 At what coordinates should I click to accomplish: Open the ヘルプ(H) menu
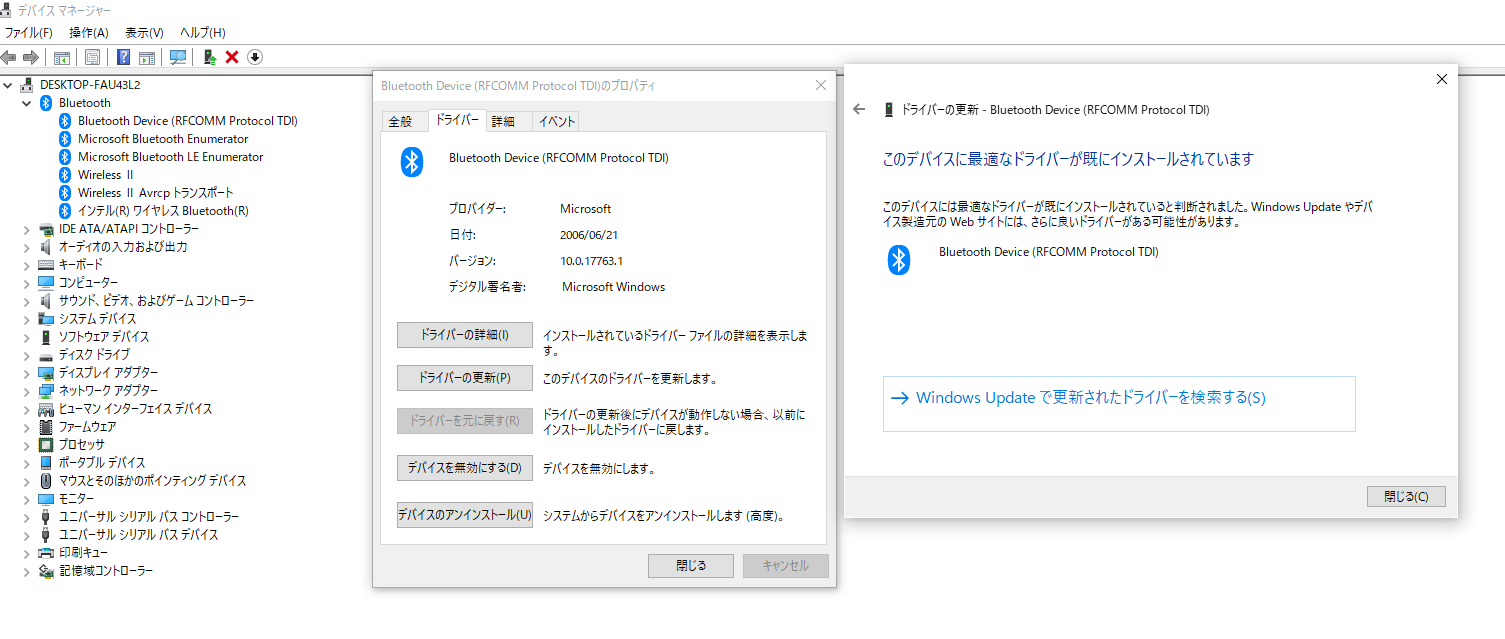203,33
